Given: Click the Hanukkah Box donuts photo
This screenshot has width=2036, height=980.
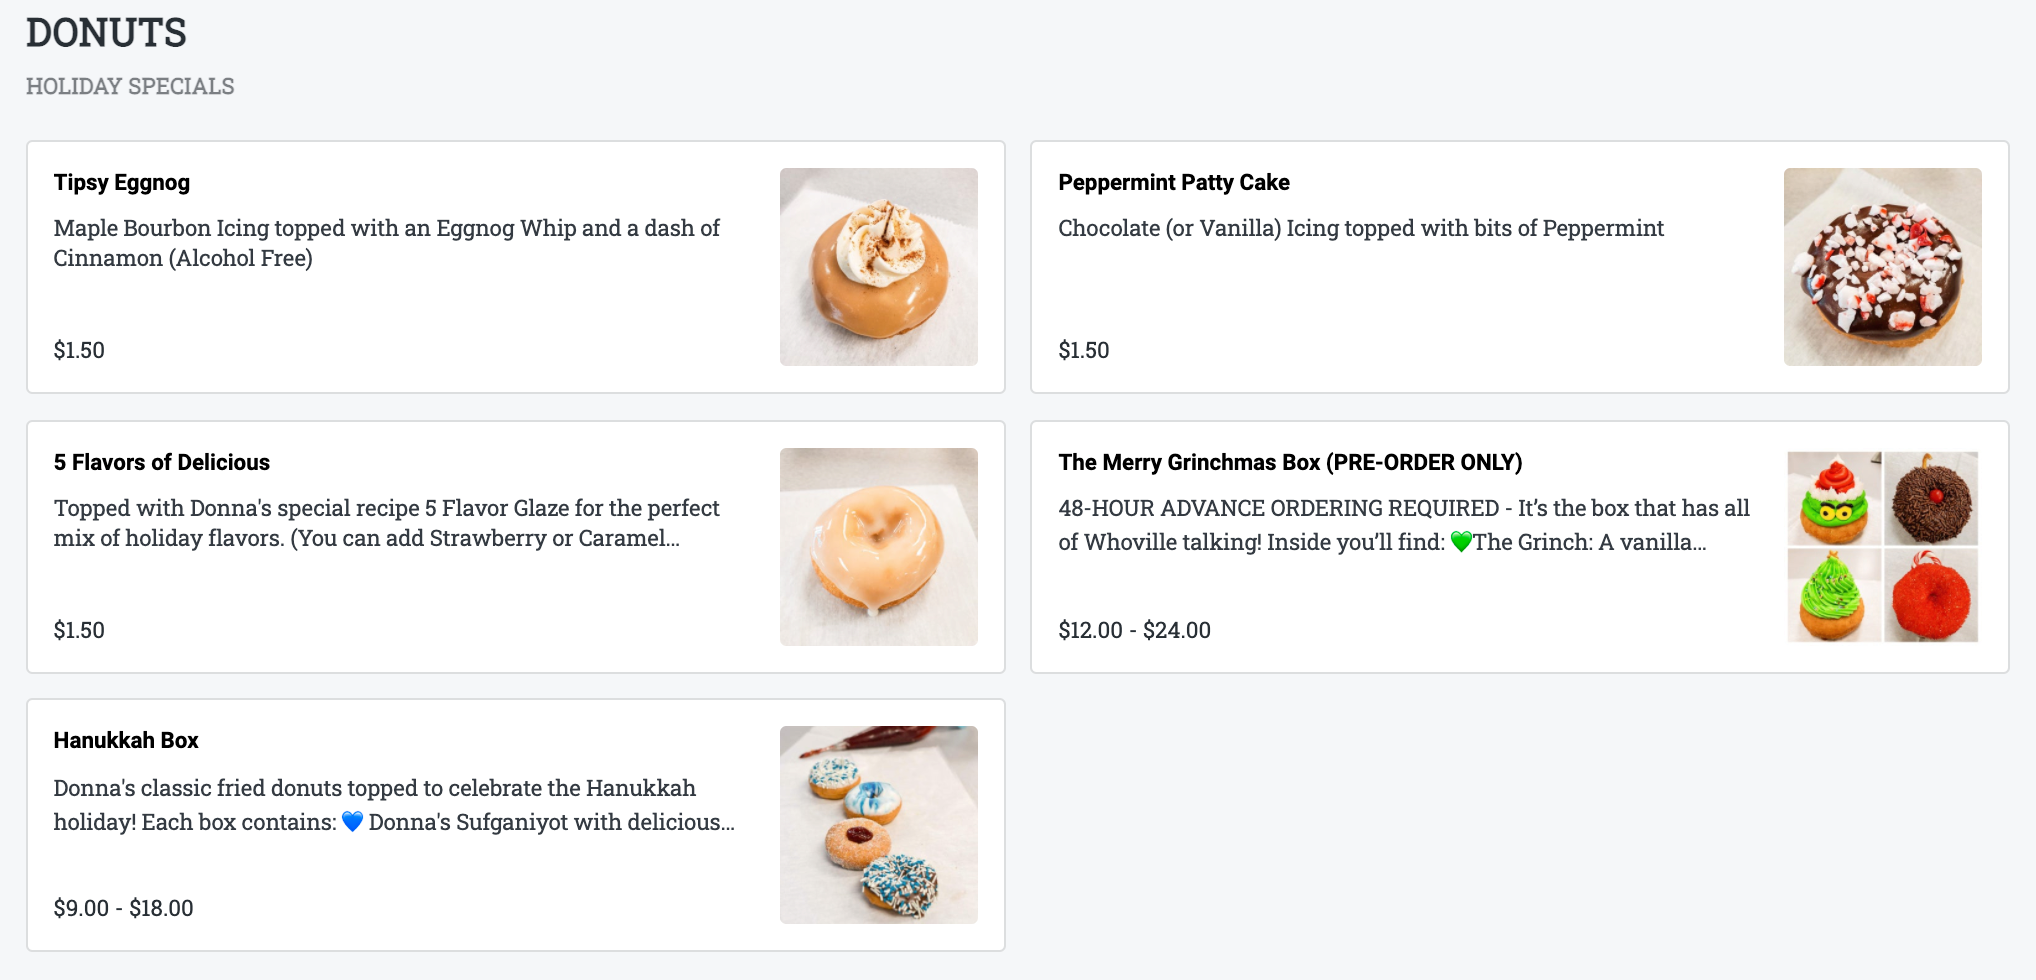Looking at the screenshot, I should 878,824.
